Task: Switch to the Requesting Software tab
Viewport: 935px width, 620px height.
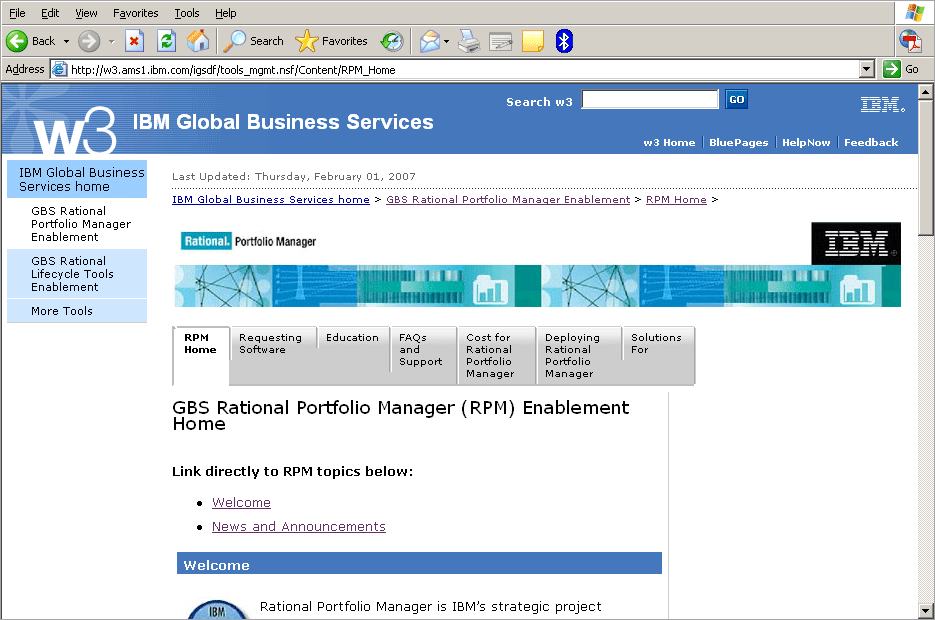Action: point(273,355)
